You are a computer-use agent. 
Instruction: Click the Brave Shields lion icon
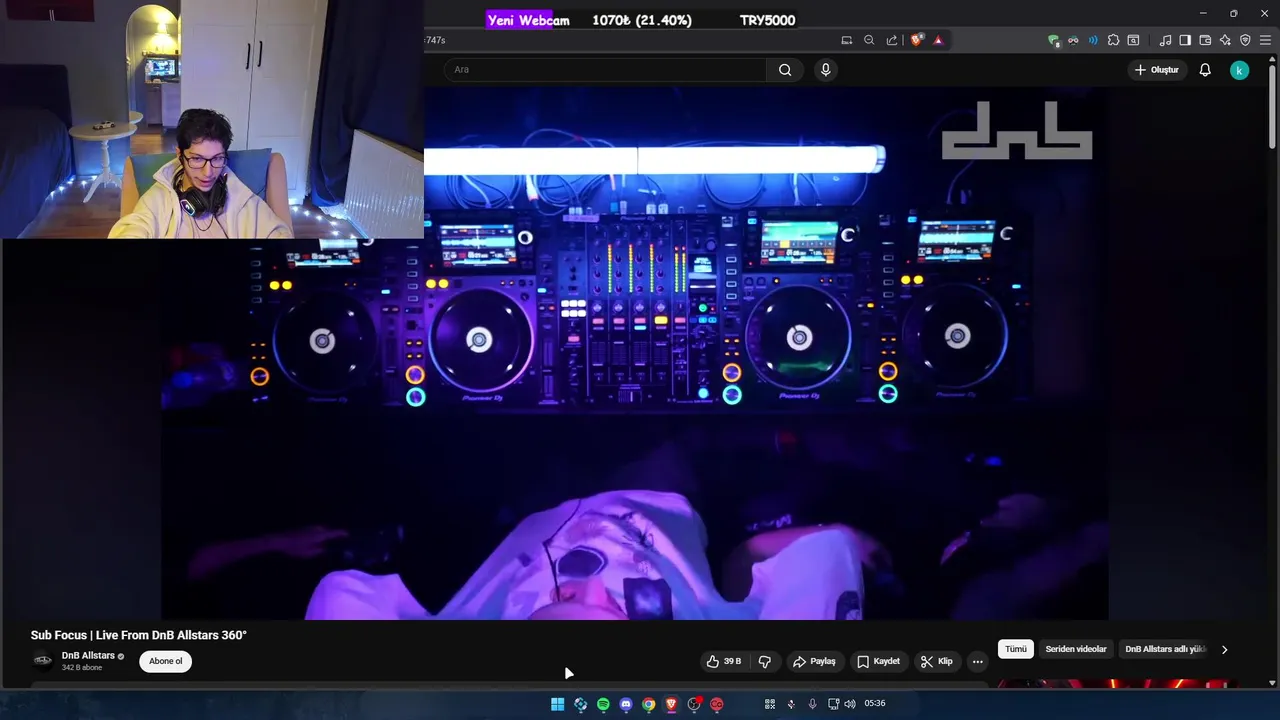pos(917,40)
